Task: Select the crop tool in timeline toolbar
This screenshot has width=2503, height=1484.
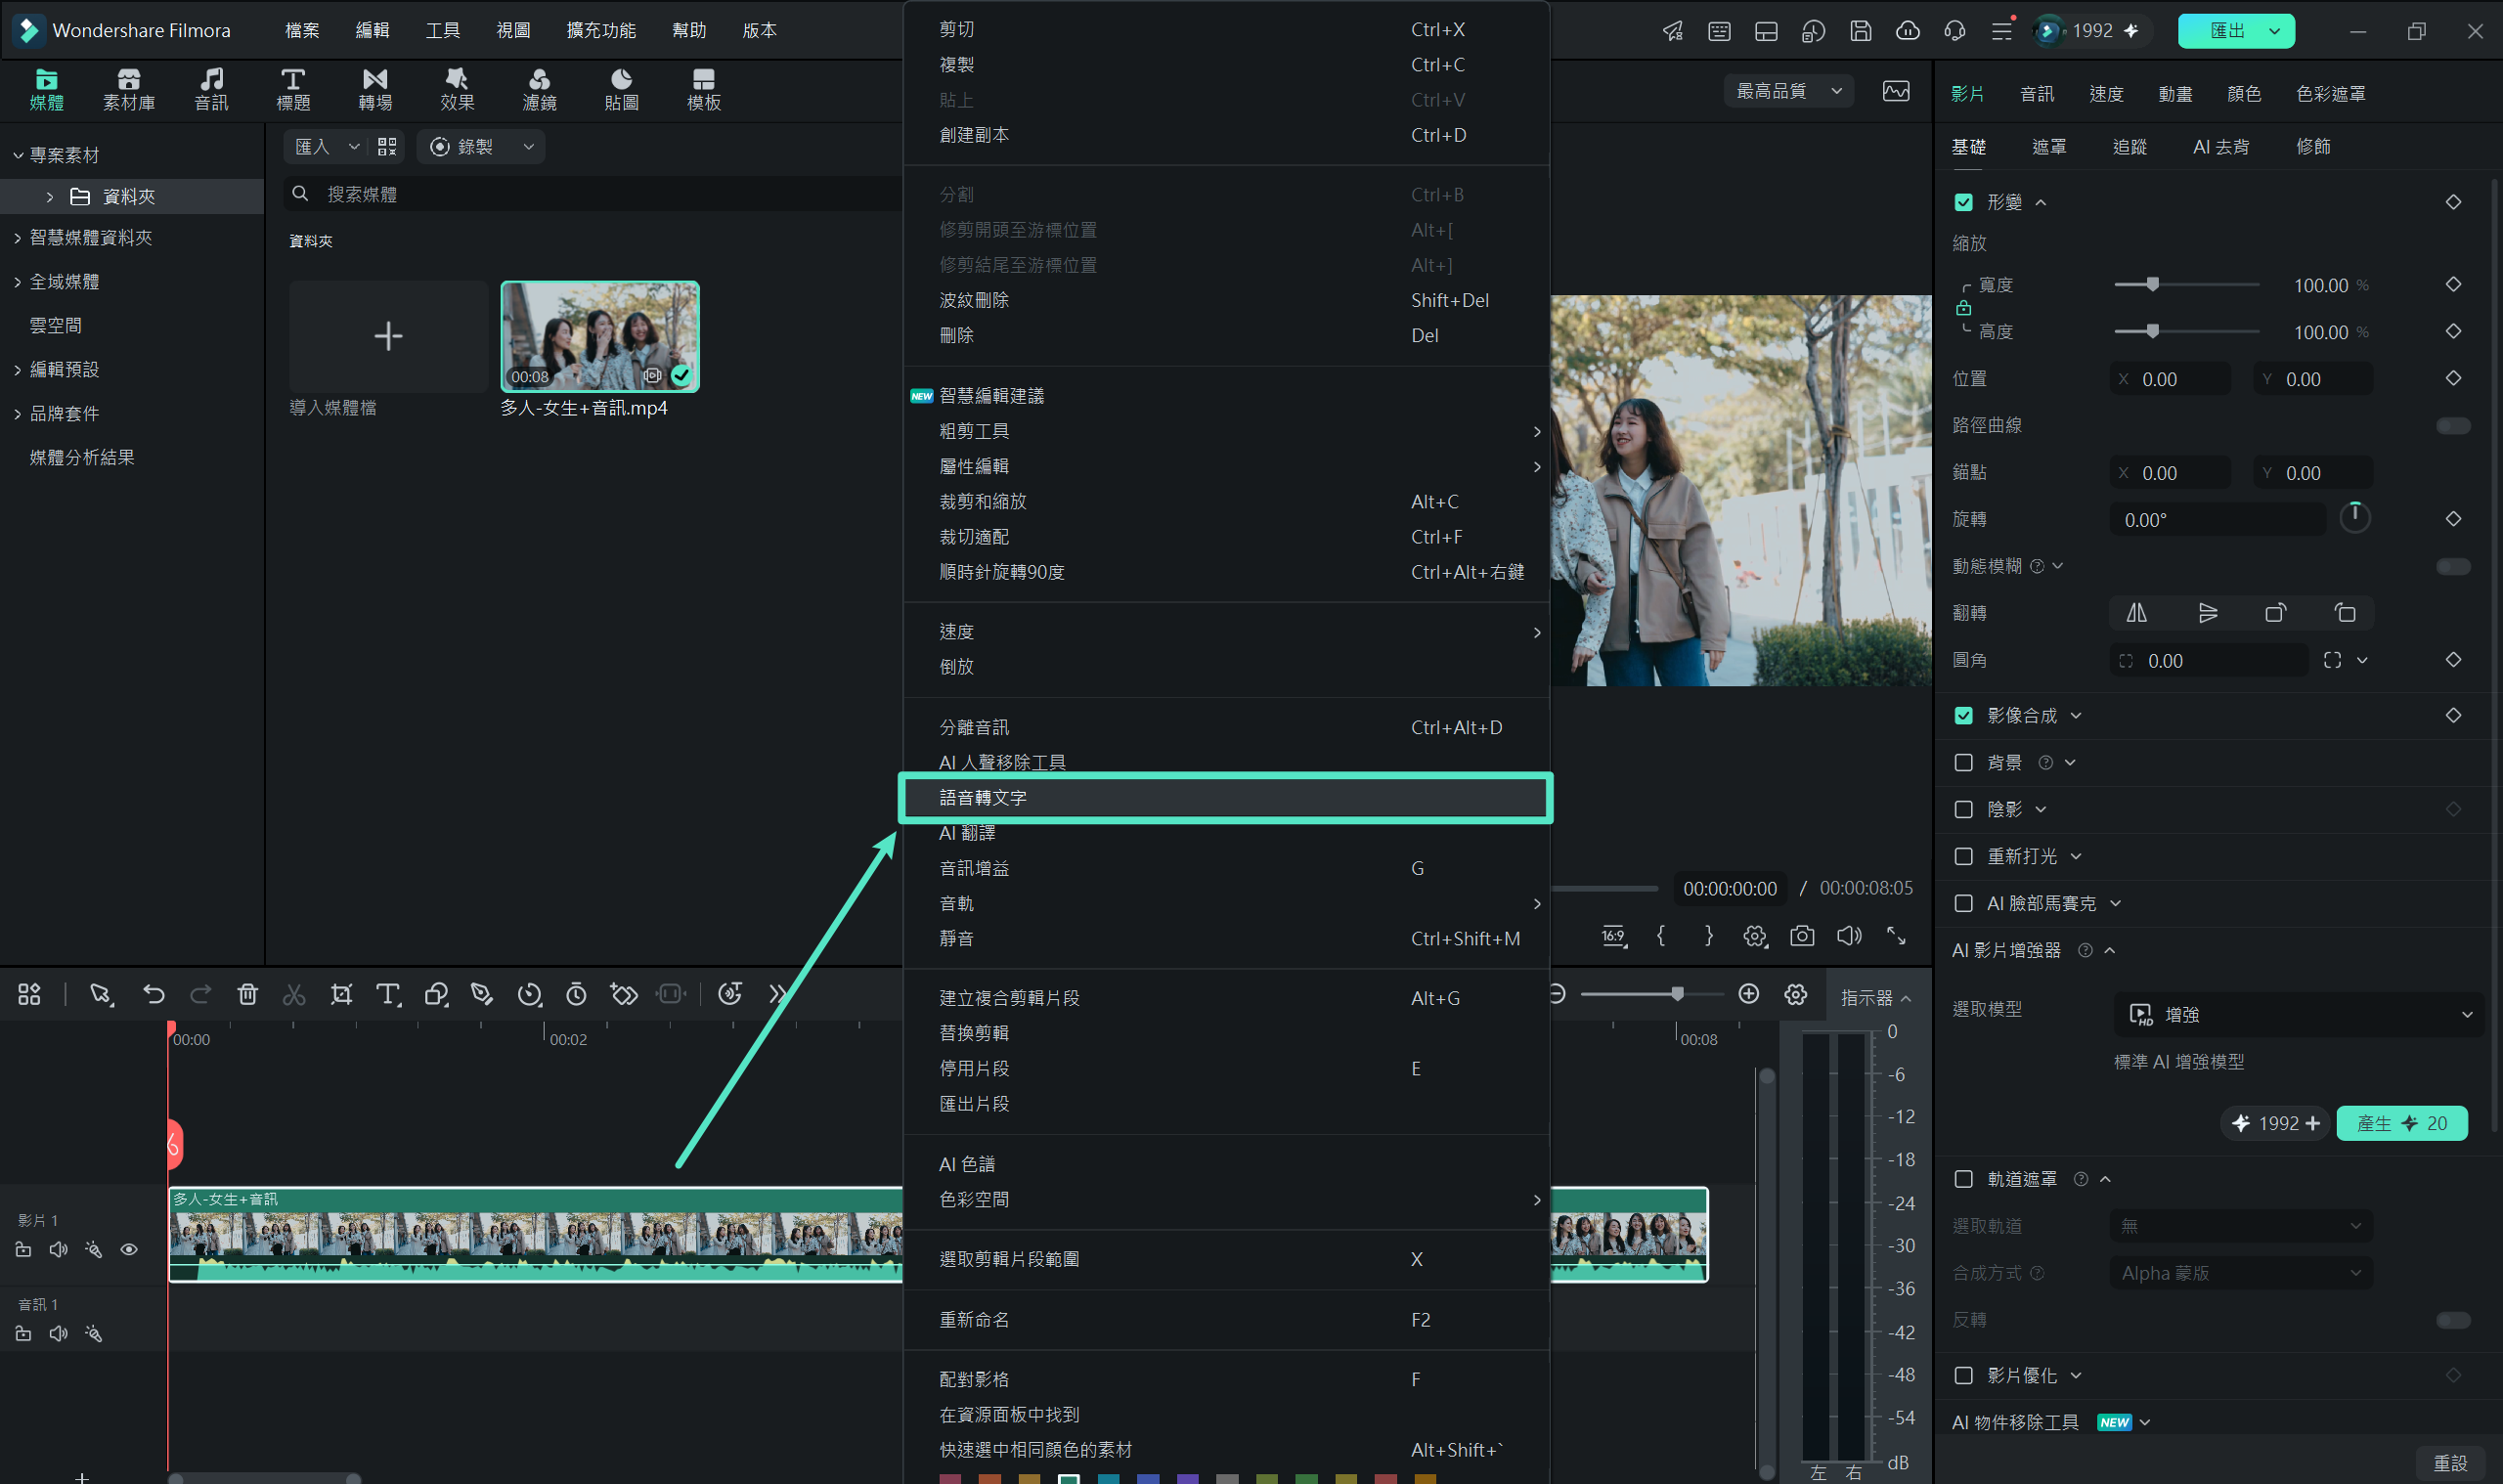Action: [x=341, y=994]
